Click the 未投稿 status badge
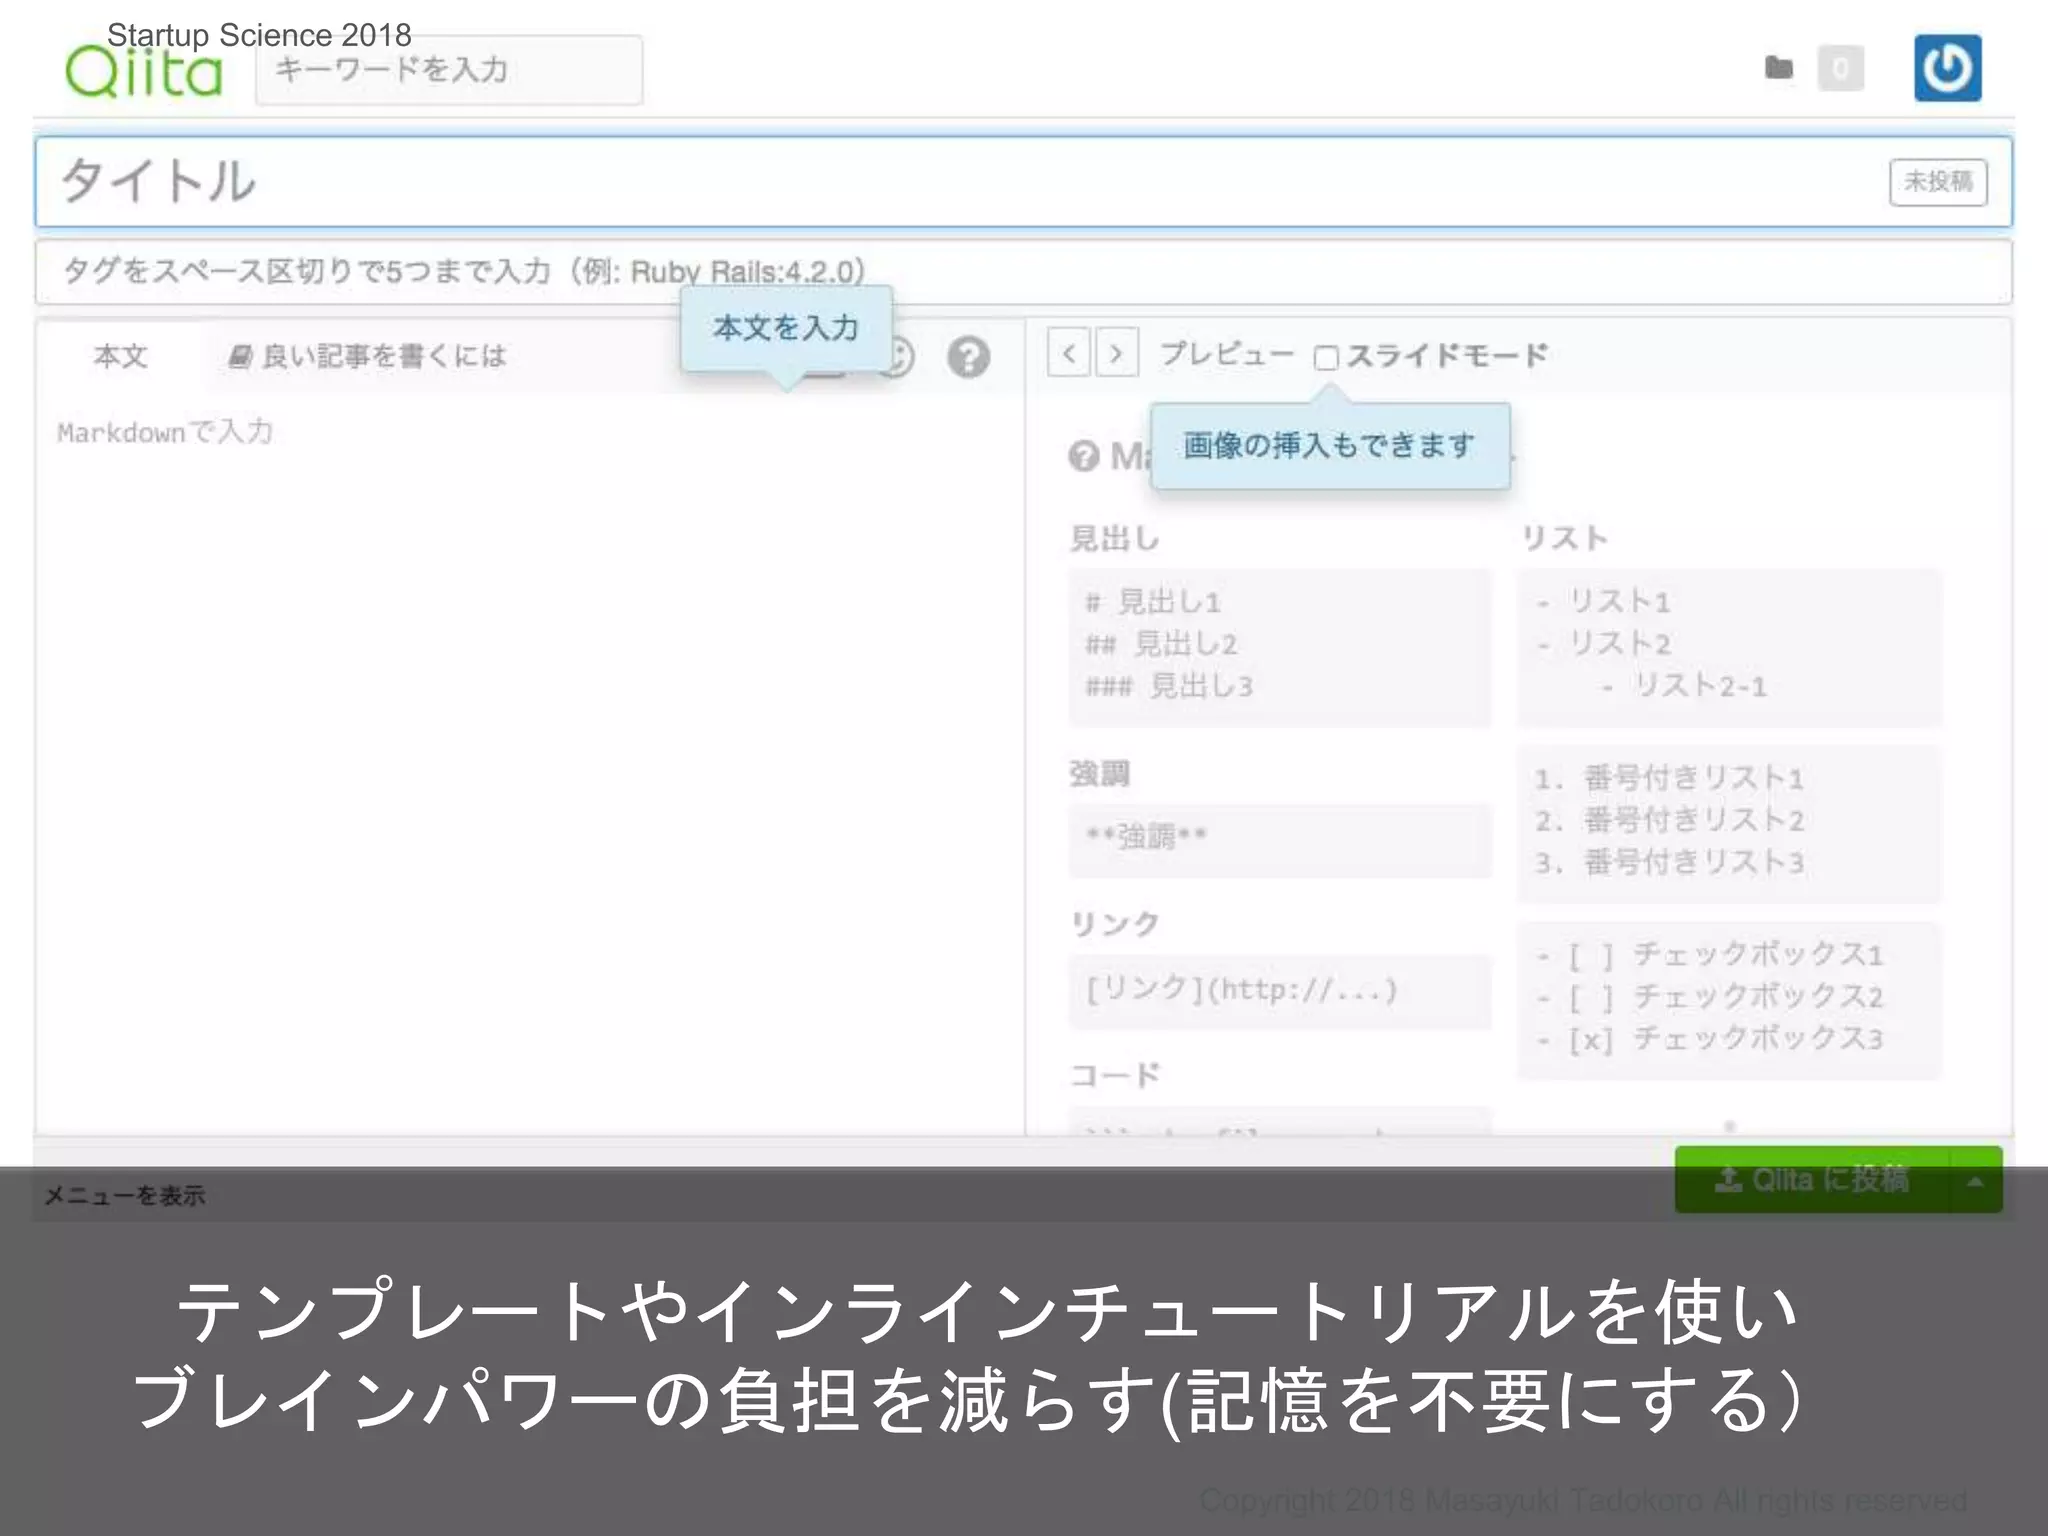Image resolution: width=2048 pixels, height=1536 pixels. [x=1937, y=182]
